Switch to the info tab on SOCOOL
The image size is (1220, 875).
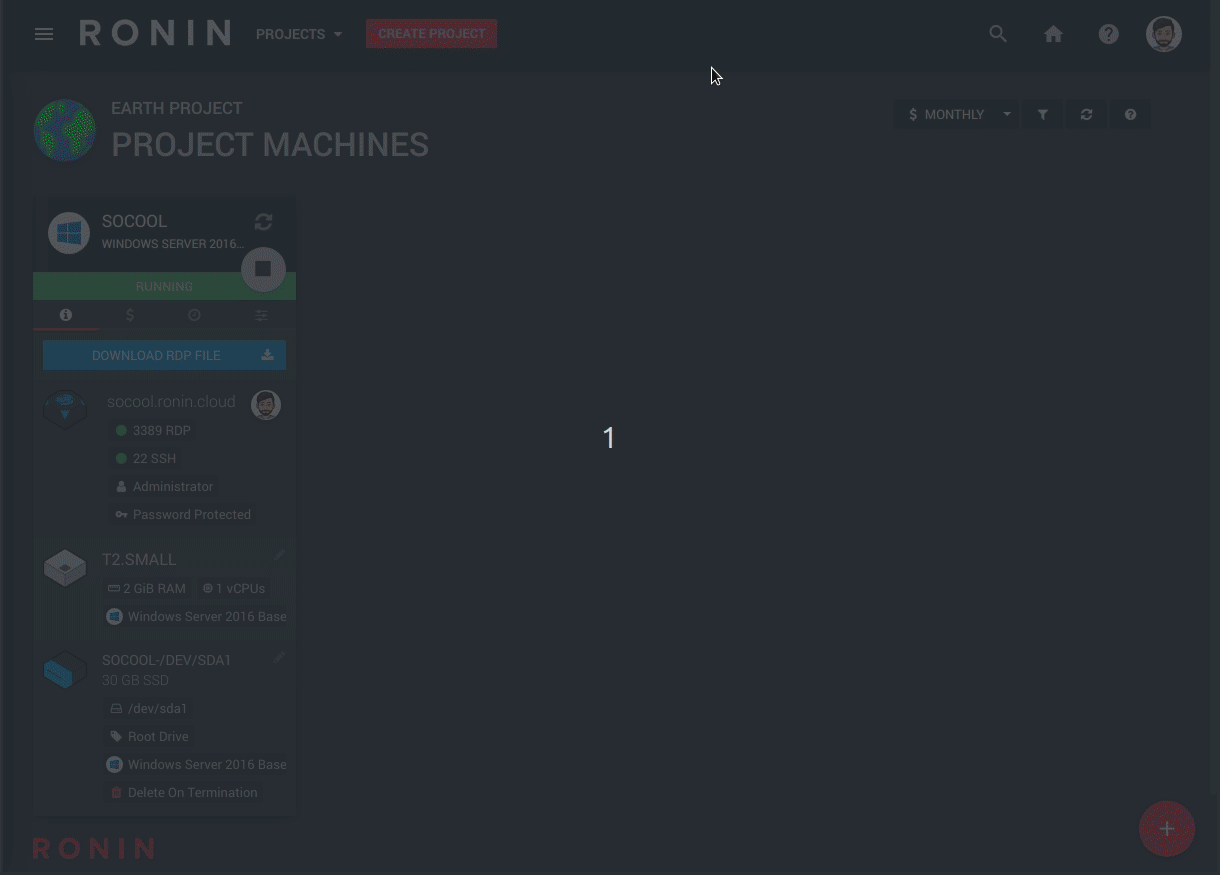pos(66,315)
